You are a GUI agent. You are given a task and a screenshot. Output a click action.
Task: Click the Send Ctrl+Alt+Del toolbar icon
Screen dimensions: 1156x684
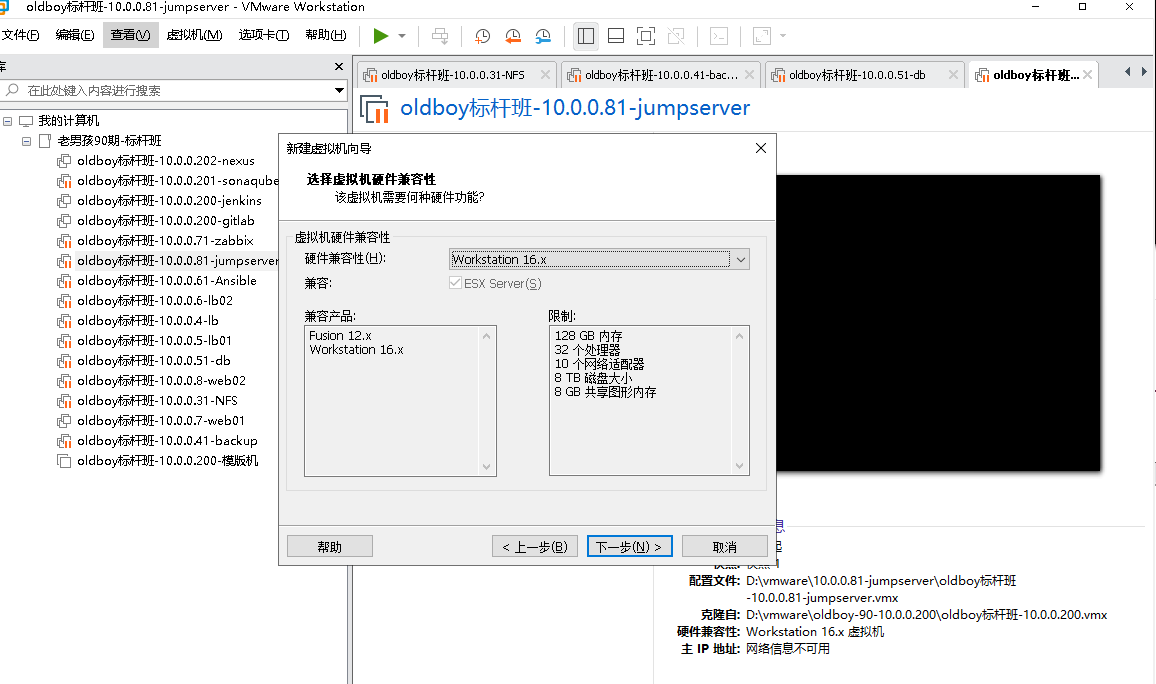440,35
